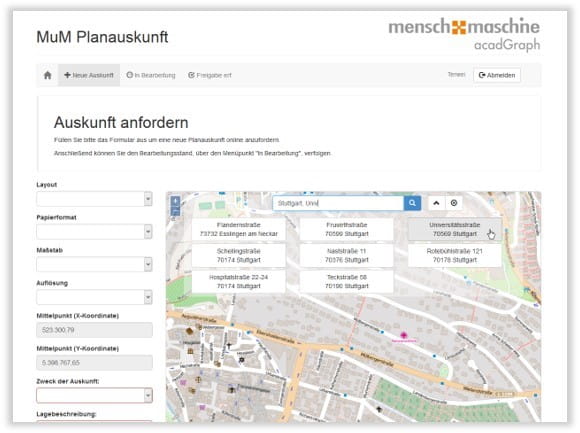This screenshot has width=580, height=433.
Task: Switch to the In Bearbeitung tab
Action: point(151,75)
